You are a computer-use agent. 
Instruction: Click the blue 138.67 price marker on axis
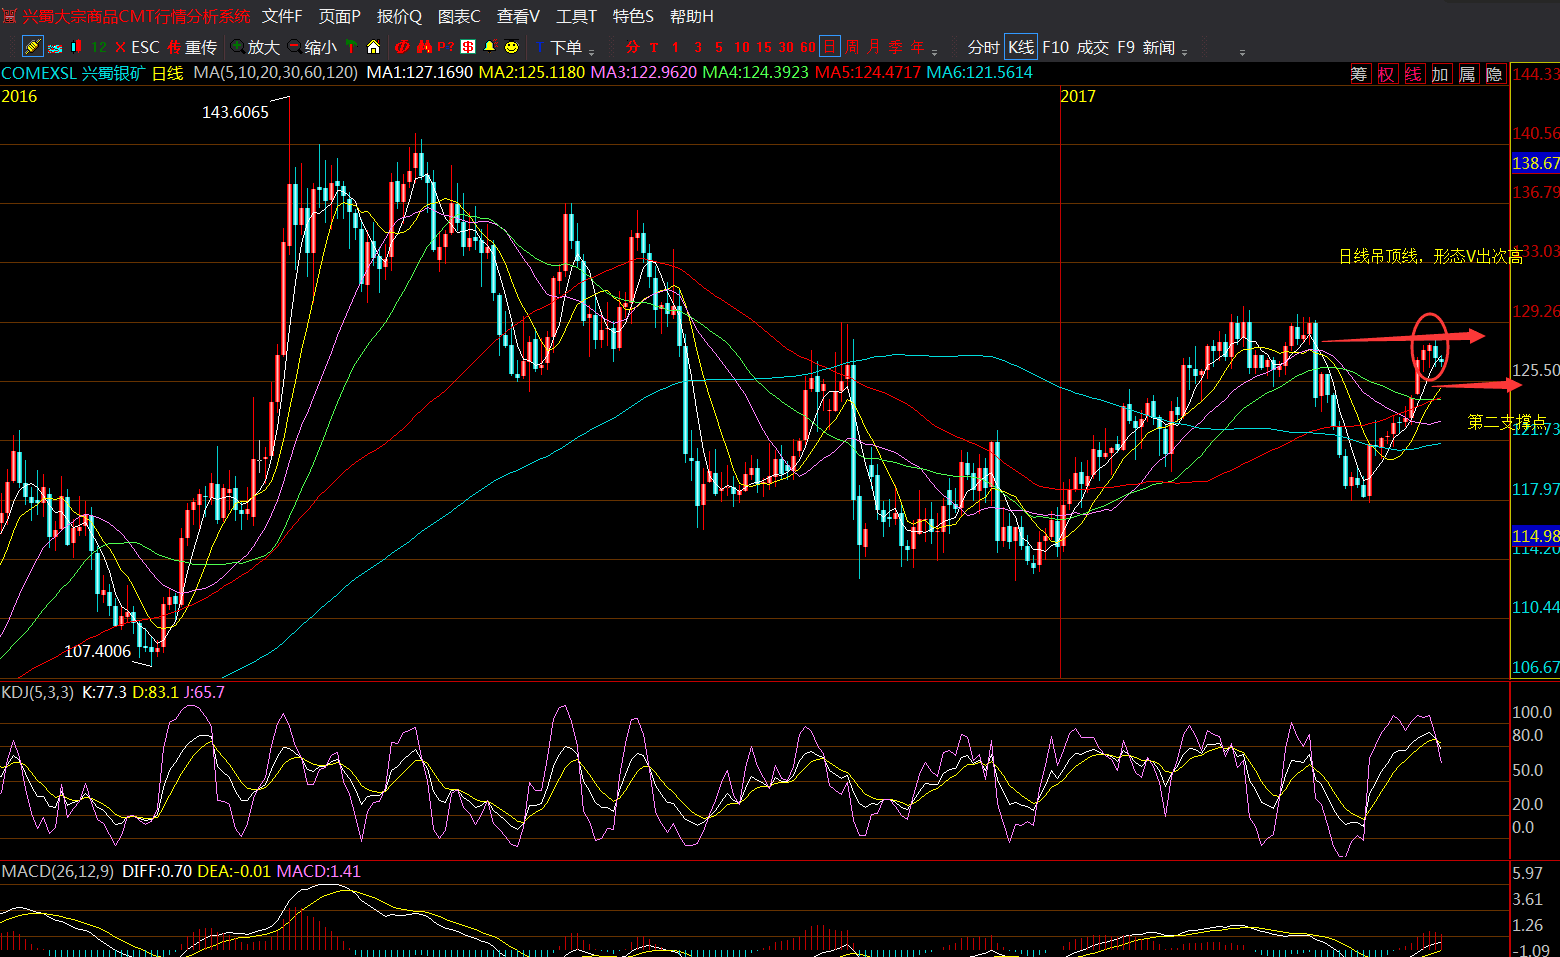coord(1535,163)
